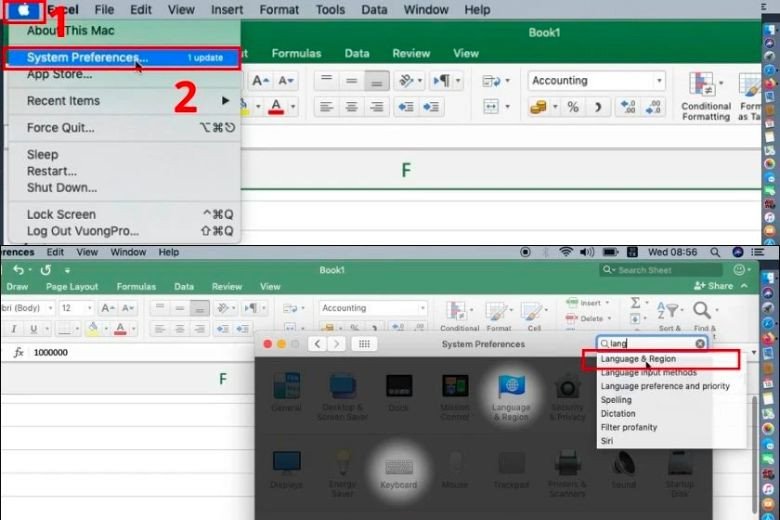The width and height of the screenshot is (780, 520).
Task: Click the orientation text-angle icon in top ribbon
Action: (406, 81)
